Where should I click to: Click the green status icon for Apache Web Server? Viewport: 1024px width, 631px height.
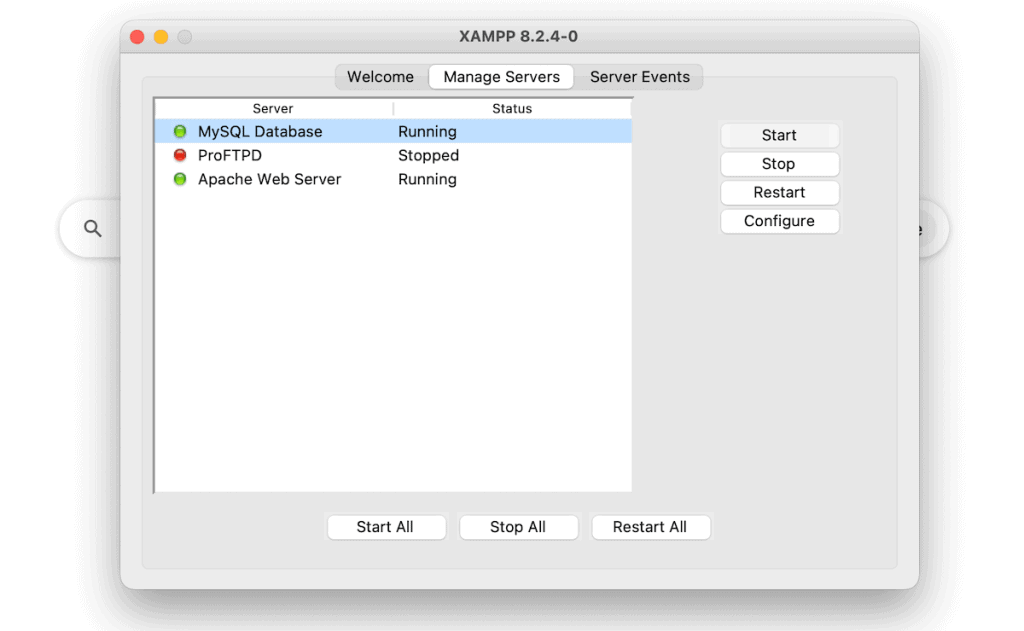coord(180,179)
